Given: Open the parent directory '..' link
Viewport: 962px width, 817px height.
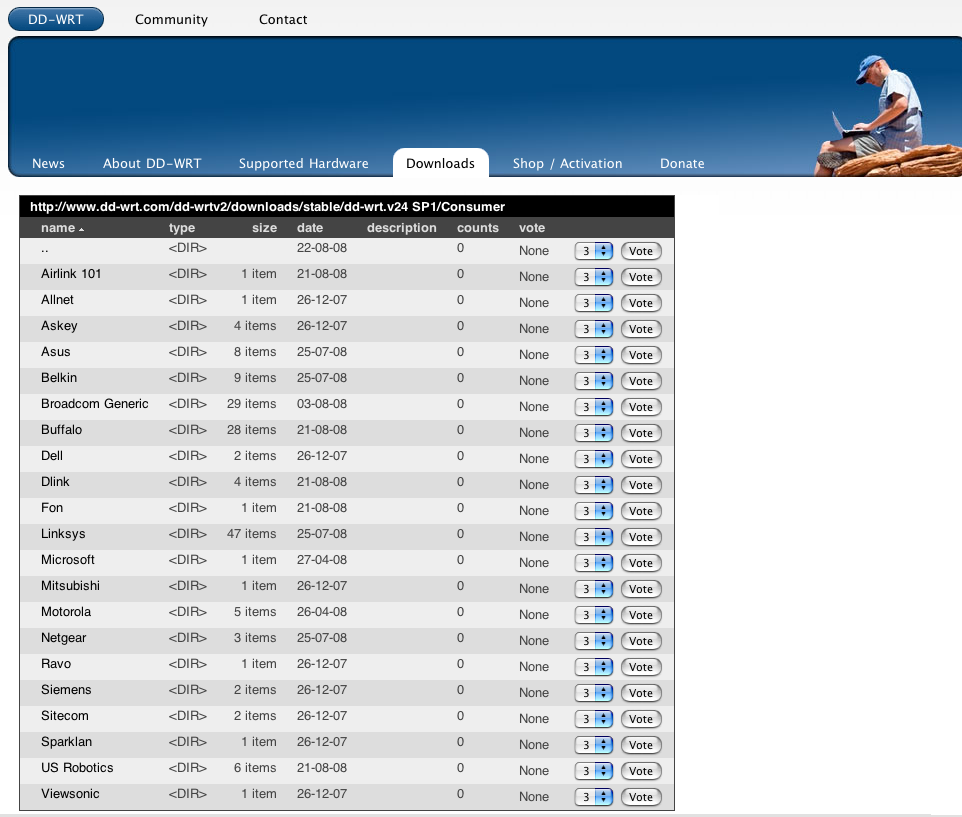Looking at the screenshot, I should 45,248.
